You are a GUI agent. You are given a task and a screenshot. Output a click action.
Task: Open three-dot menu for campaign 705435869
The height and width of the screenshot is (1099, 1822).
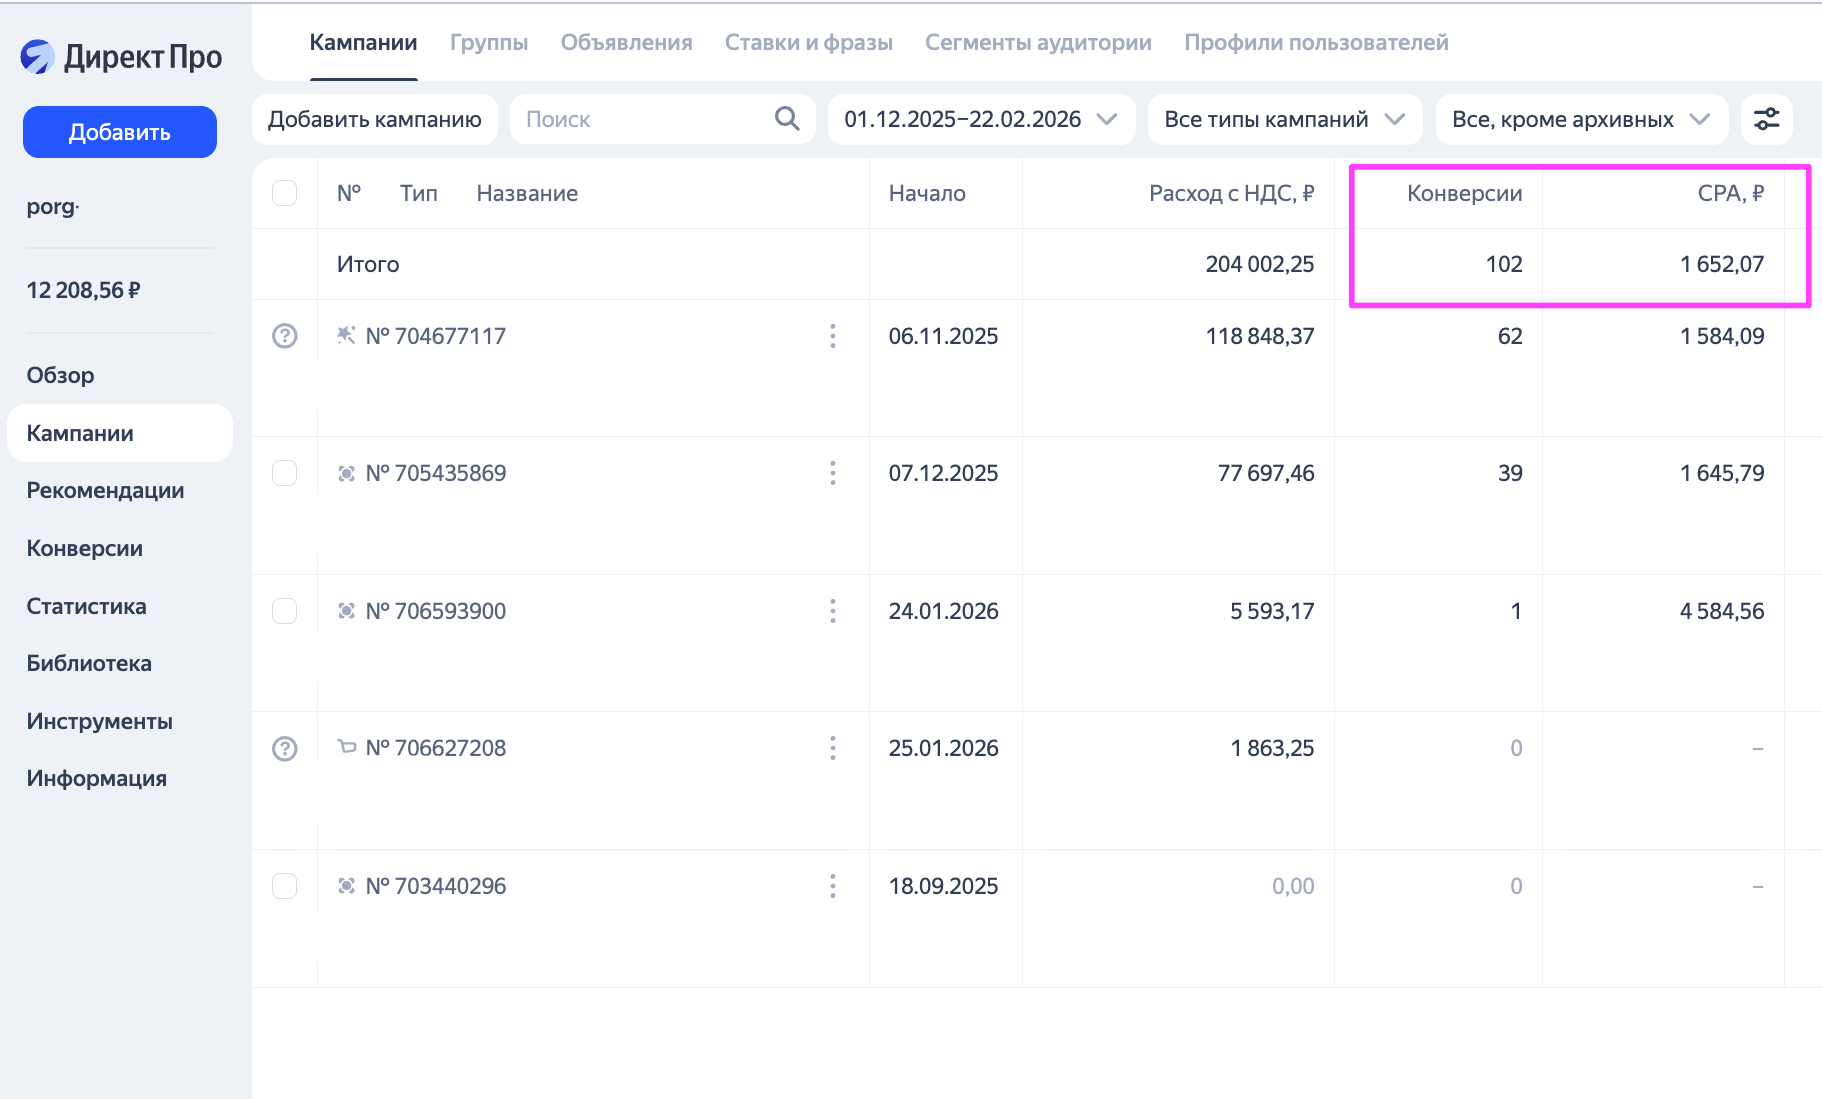click(x=832, y=473)
